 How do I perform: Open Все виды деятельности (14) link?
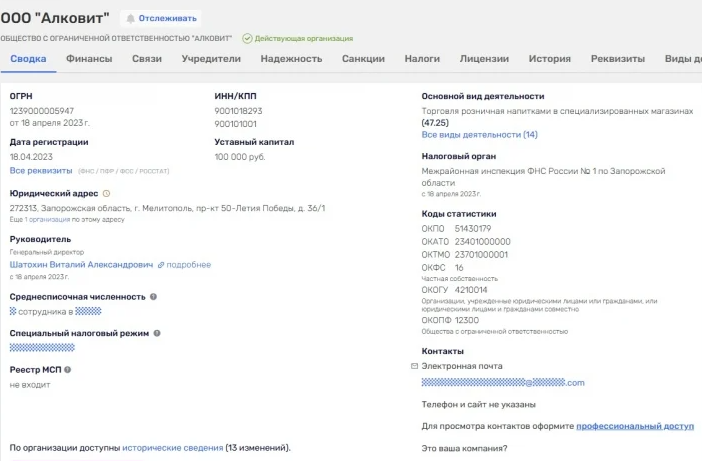(479, 135)
